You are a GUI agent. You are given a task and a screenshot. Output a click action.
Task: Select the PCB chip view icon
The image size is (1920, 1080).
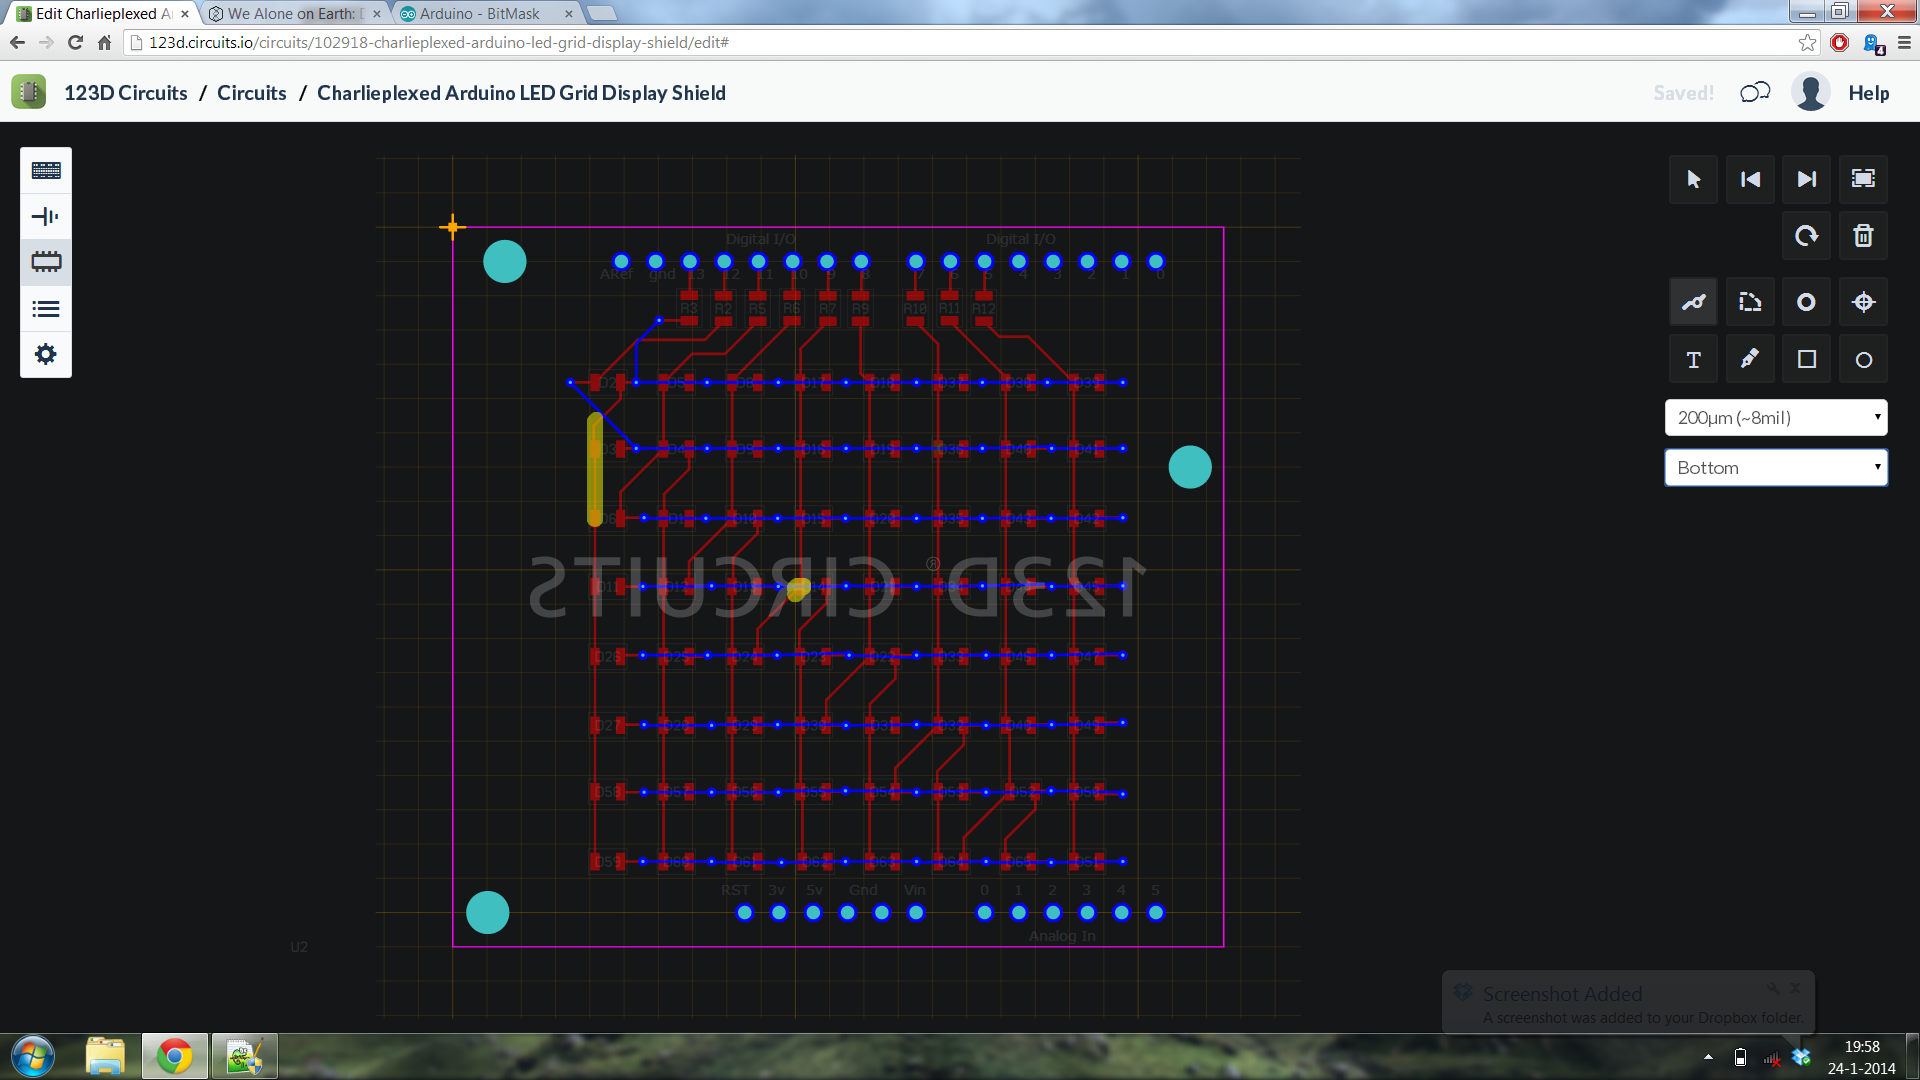[x=45, y=262]
